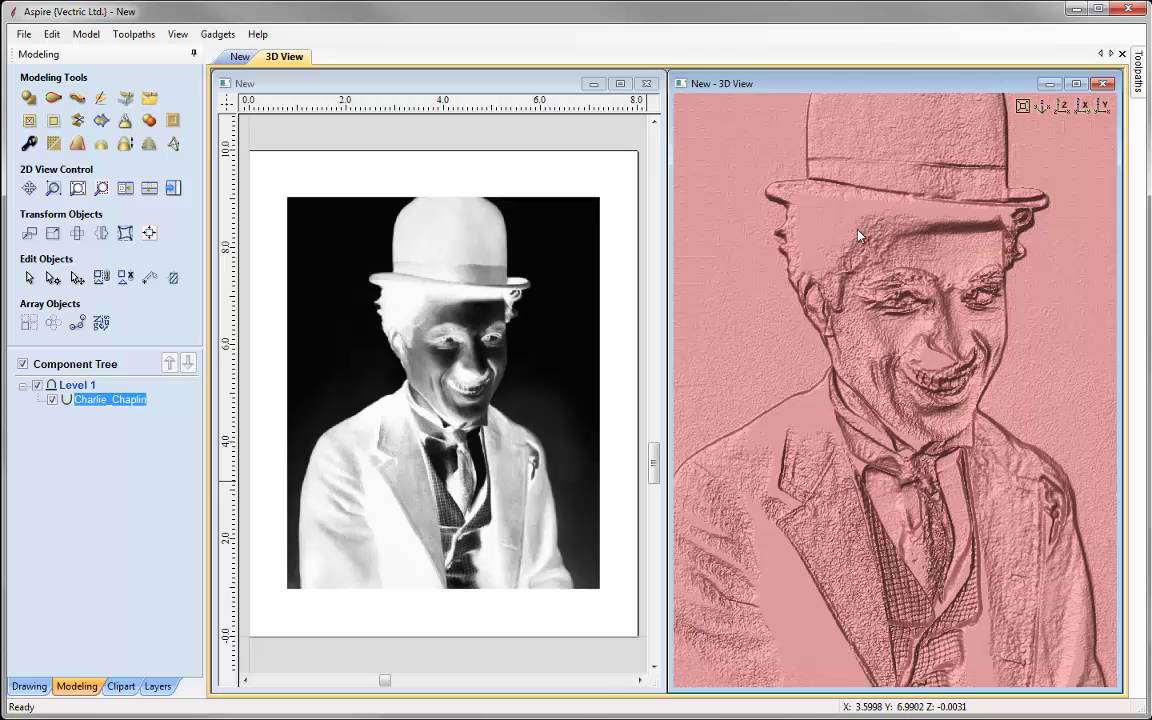Screen dimensions: 1152x720
Task: Click the Tile Windows Vertically icon
Action: [126, 188]
